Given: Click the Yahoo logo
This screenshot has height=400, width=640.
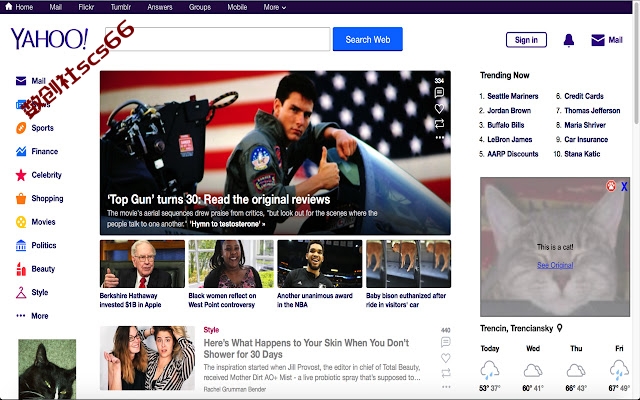Looking at the screenshot, I should (x=49, y=39).
